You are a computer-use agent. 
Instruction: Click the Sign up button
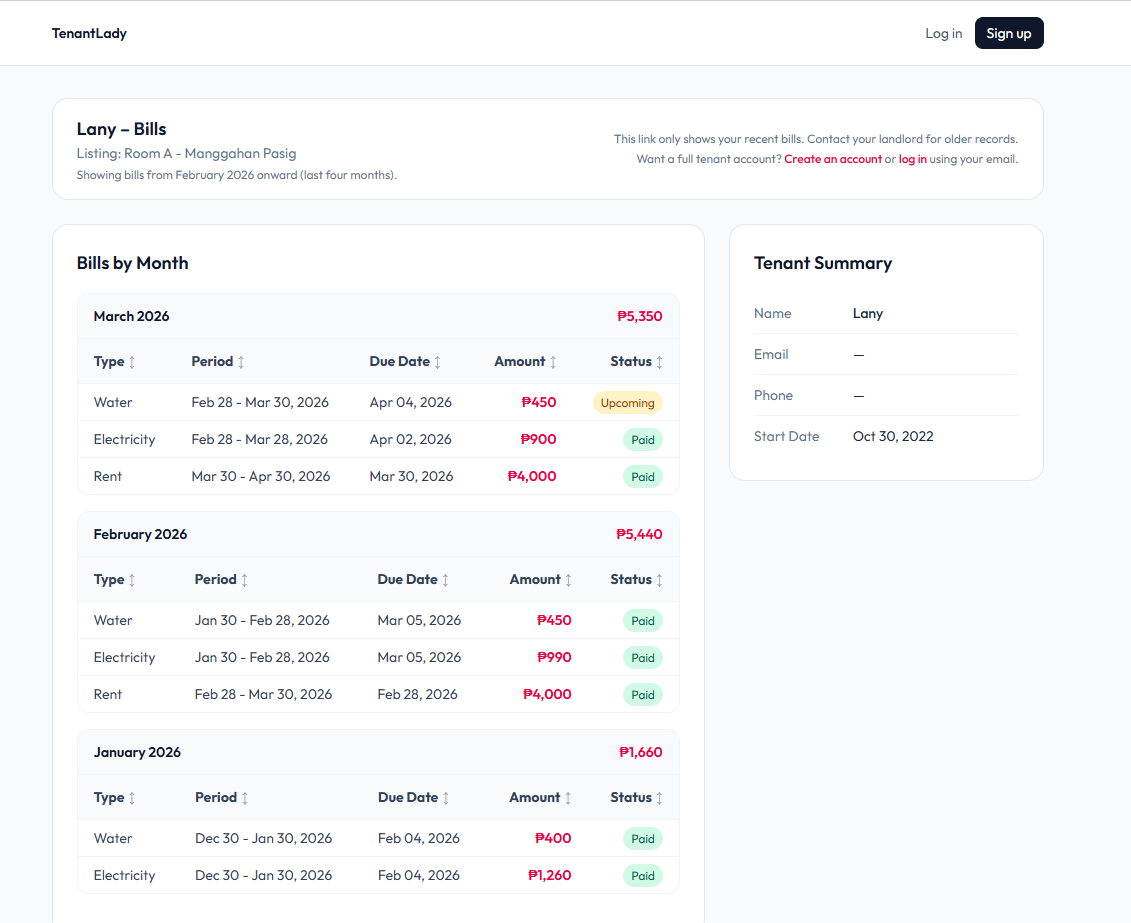point(1008,33)
